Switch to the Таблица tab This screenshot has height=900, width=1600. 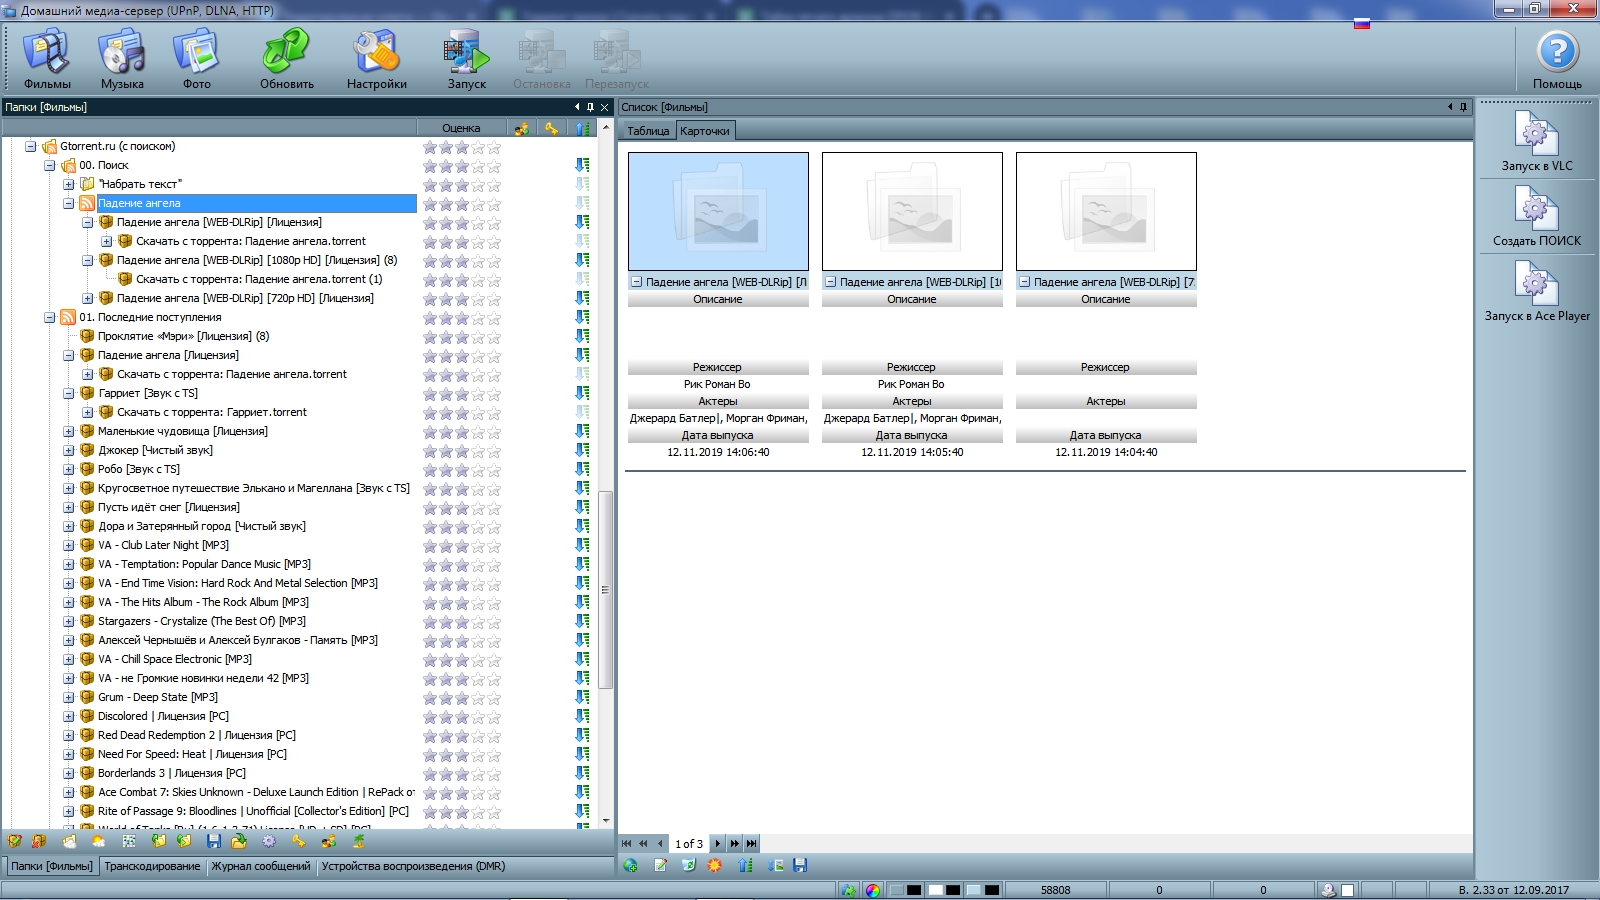coord(647,131)
